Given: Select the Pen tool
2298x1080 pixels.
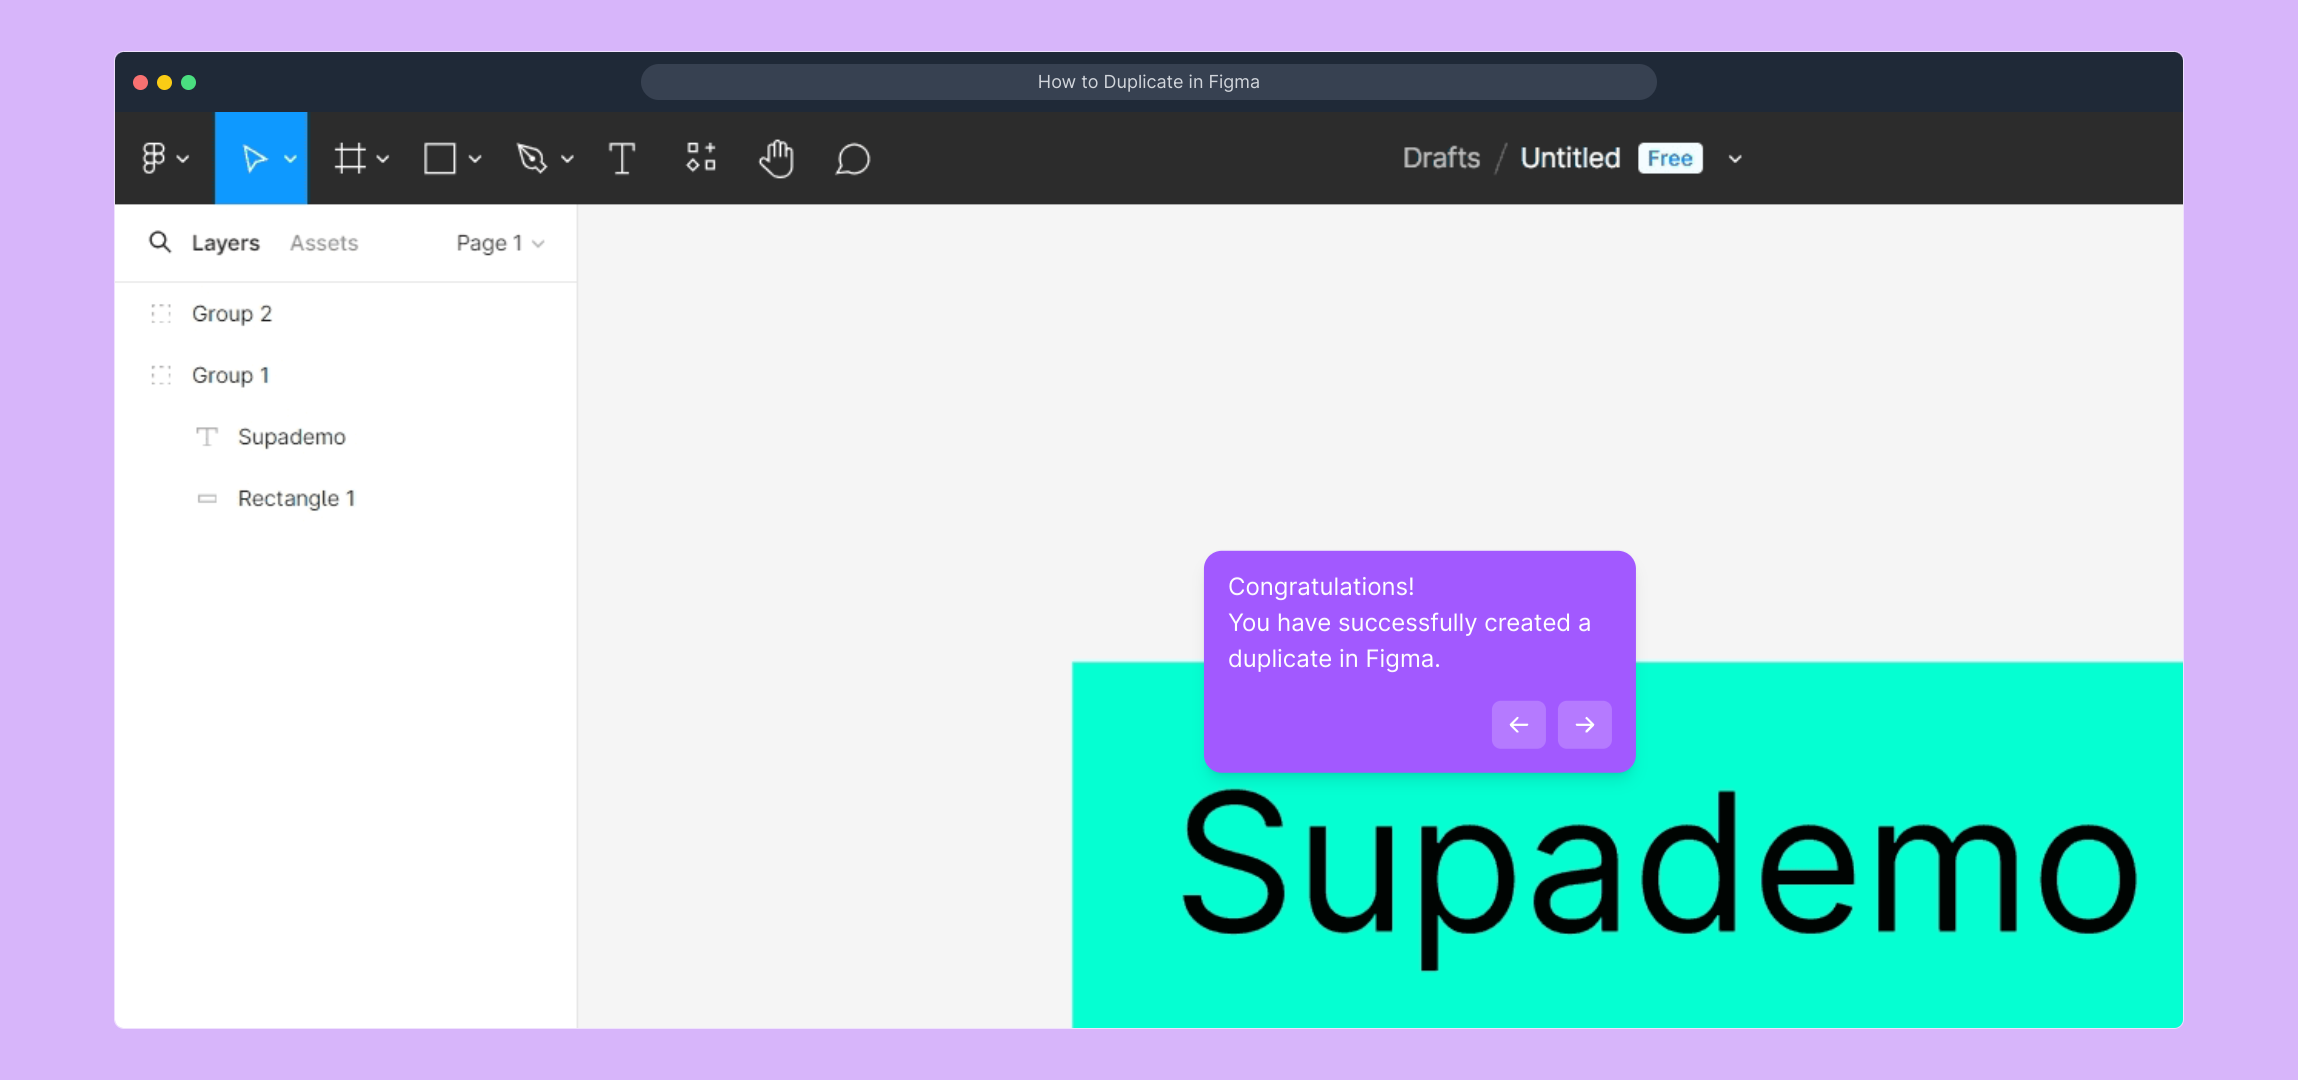Looking at the screenshot, I should click(x=531, y=158).
